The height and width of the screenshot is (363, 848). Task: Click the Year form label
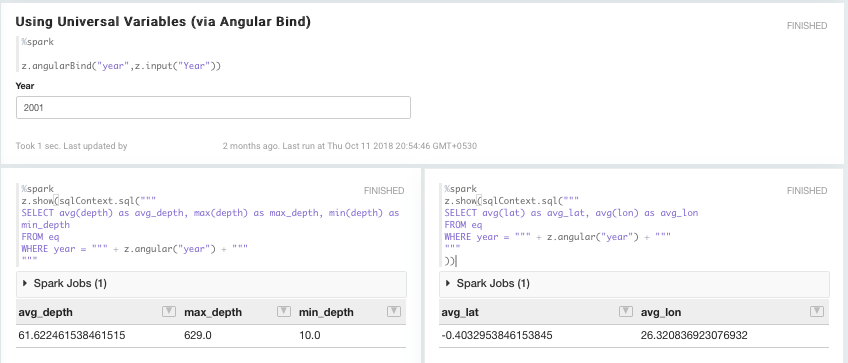coord(25,85)
